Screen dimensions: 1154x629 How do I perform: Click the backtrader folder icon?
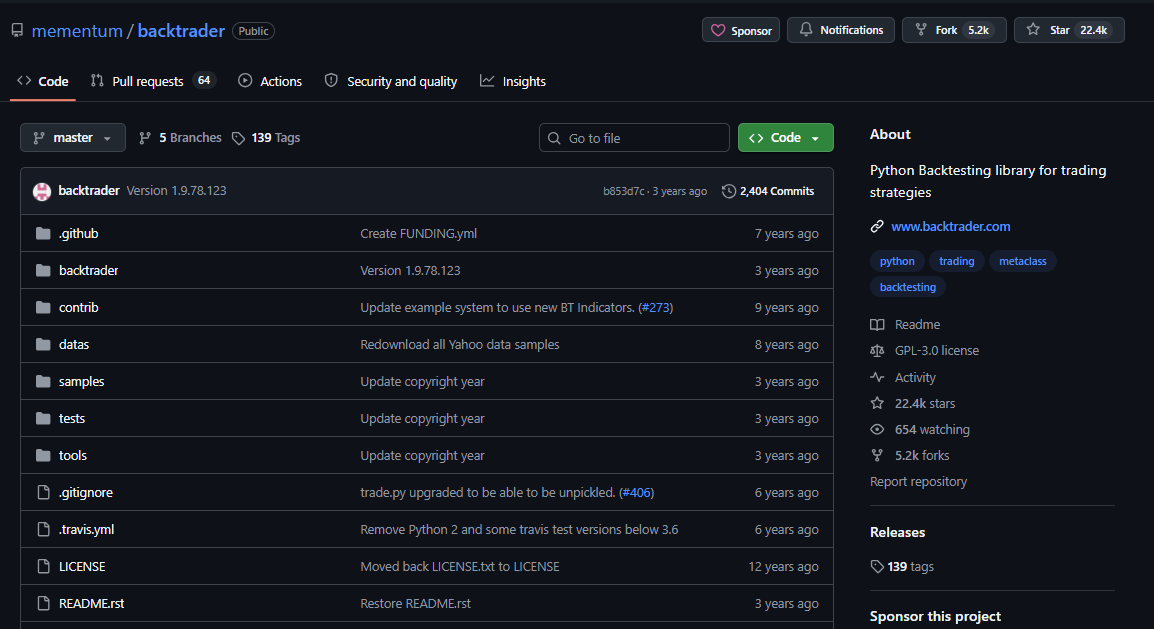click(x=43, y=270)
